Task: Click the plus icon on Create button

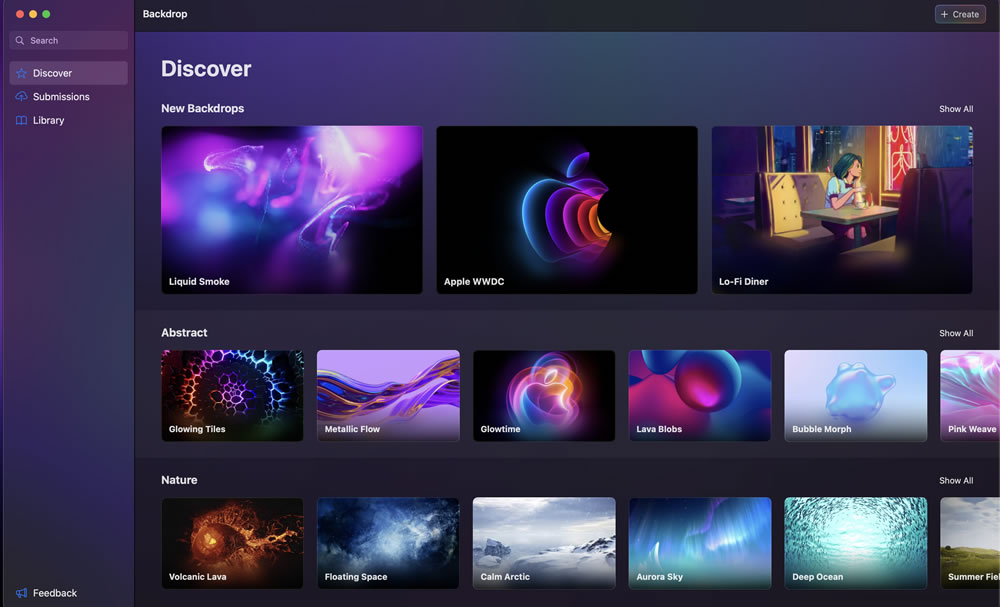Action: coord(945,14)
